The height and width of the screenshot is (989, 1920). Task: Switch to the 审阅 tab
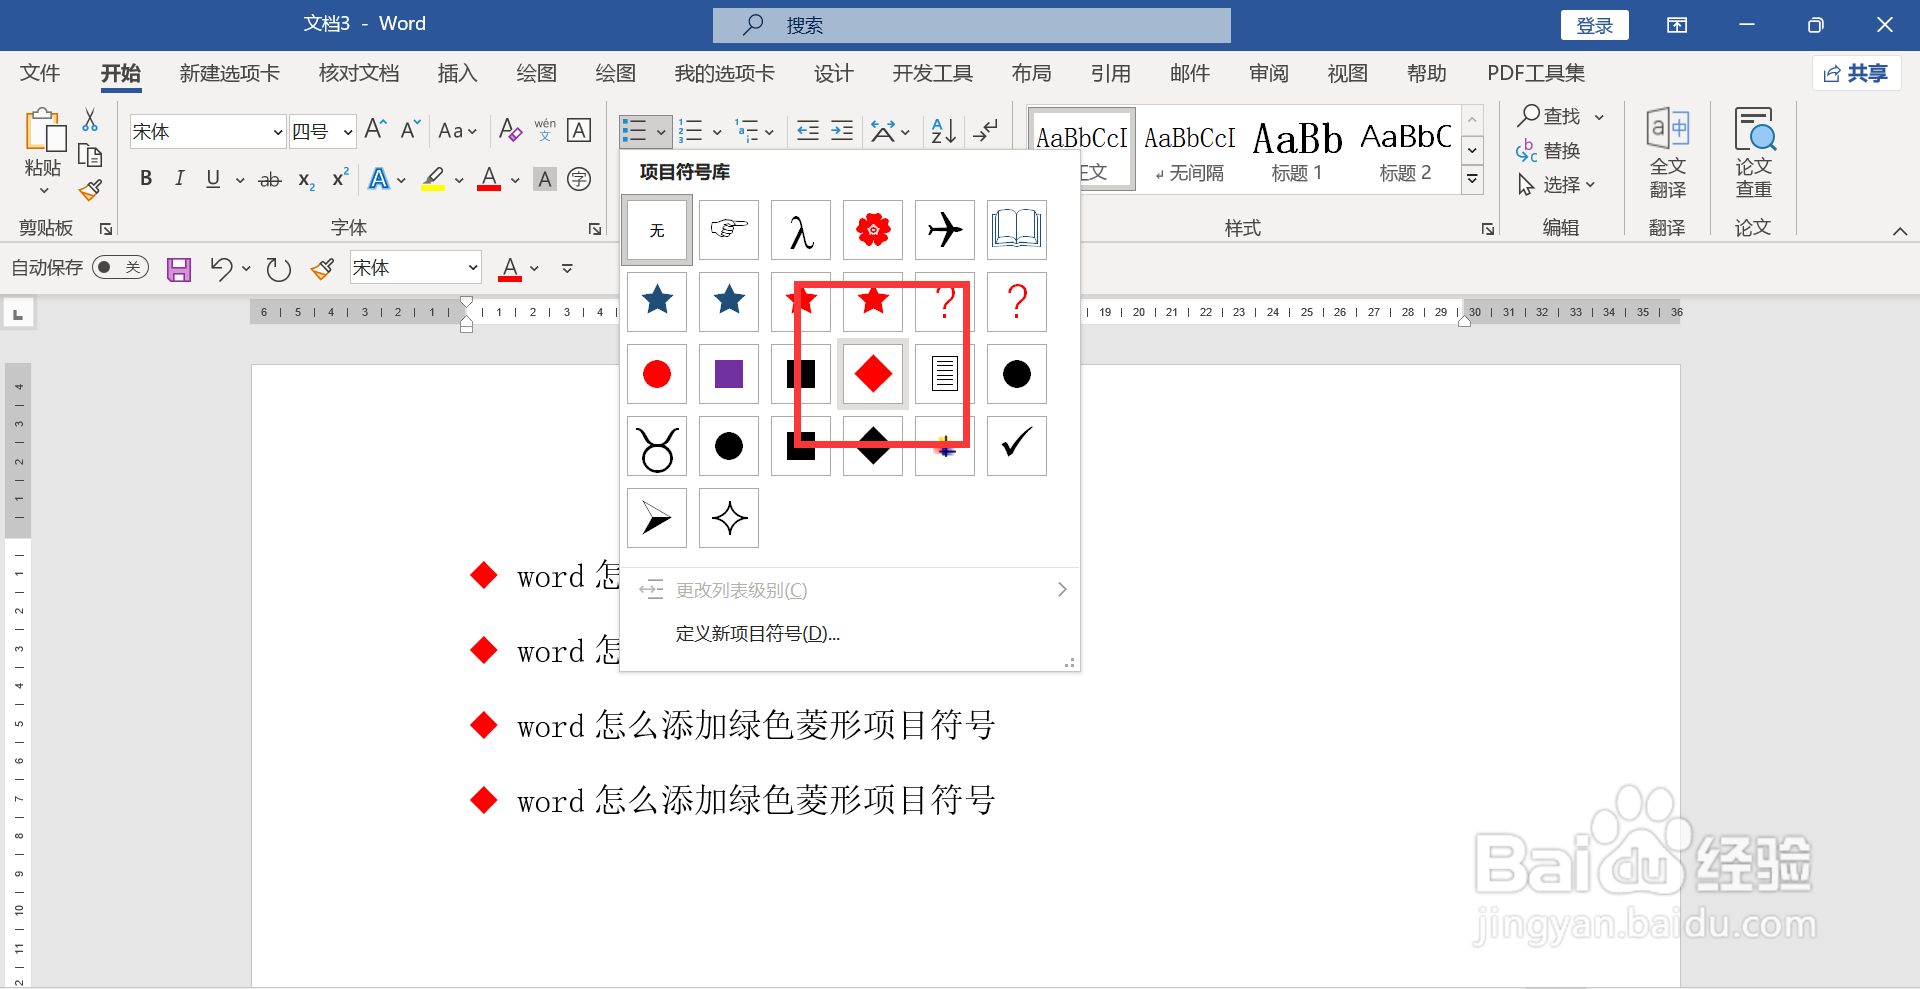(1268, 73)
